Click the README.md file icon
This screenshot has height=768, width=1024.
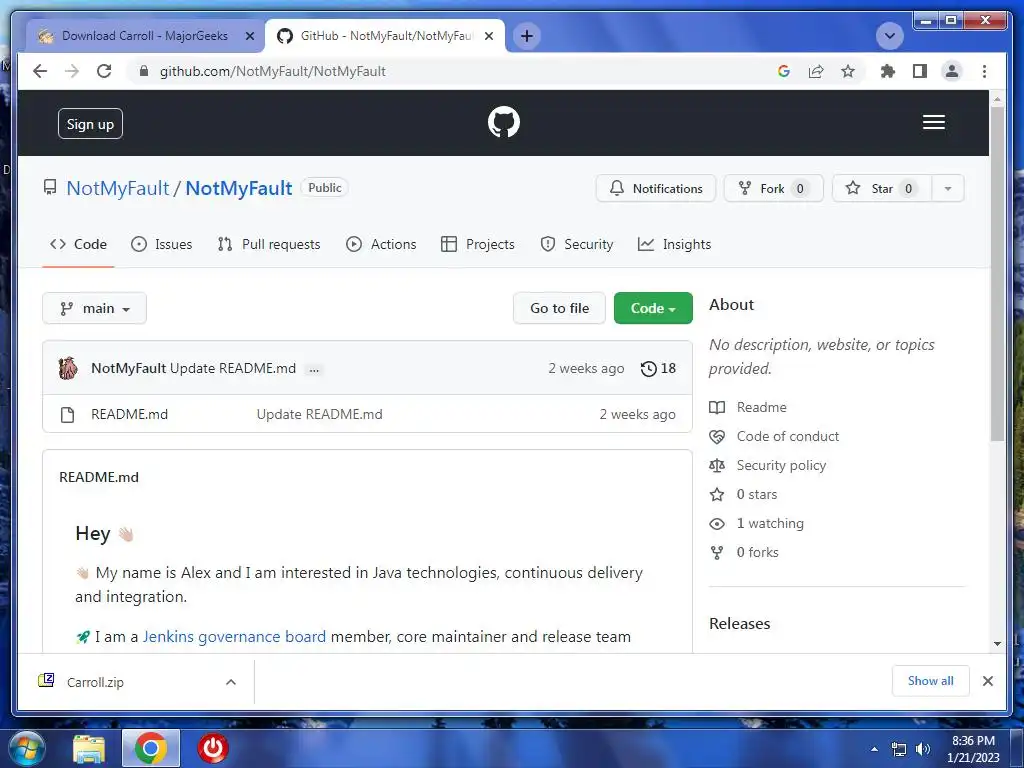(x=67, y=415)
